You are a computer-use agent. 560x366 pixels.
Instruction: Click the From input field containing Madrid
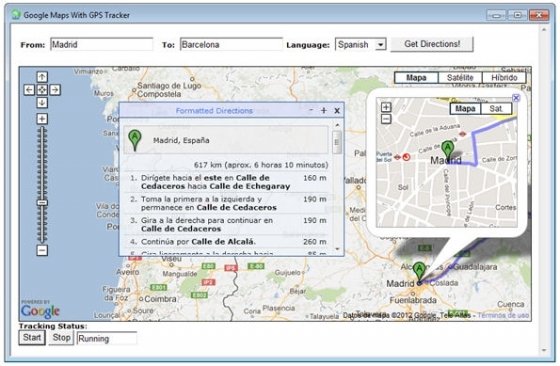click(101, 45)
